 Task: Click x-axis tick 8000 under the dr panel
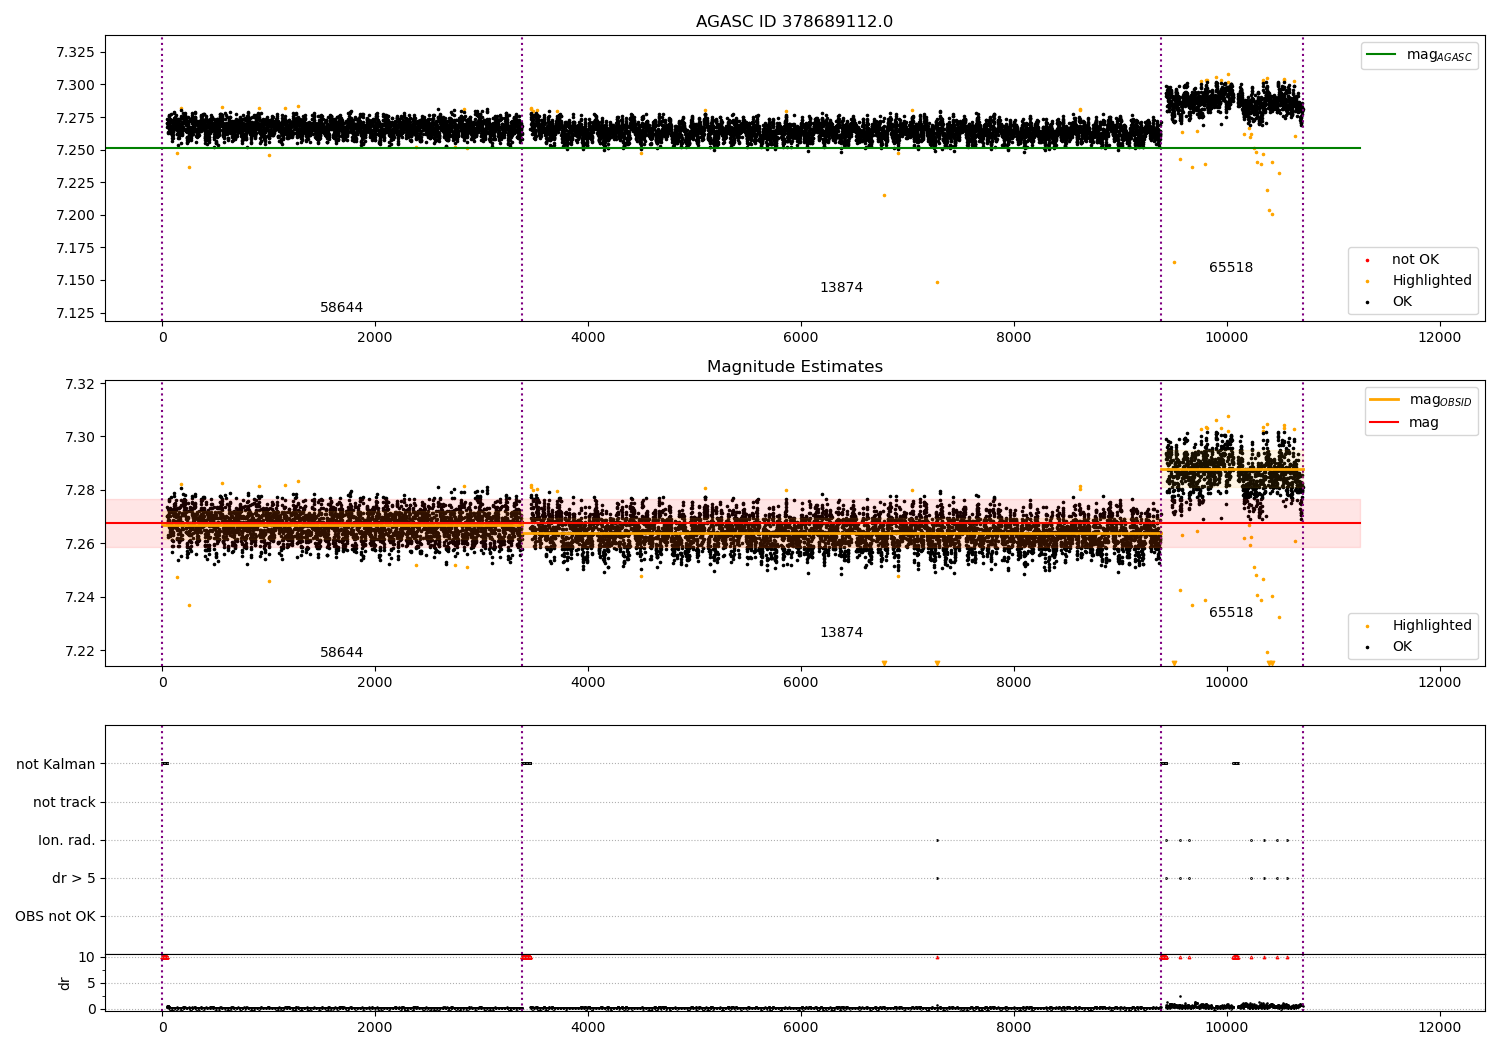(1014, 1027)
